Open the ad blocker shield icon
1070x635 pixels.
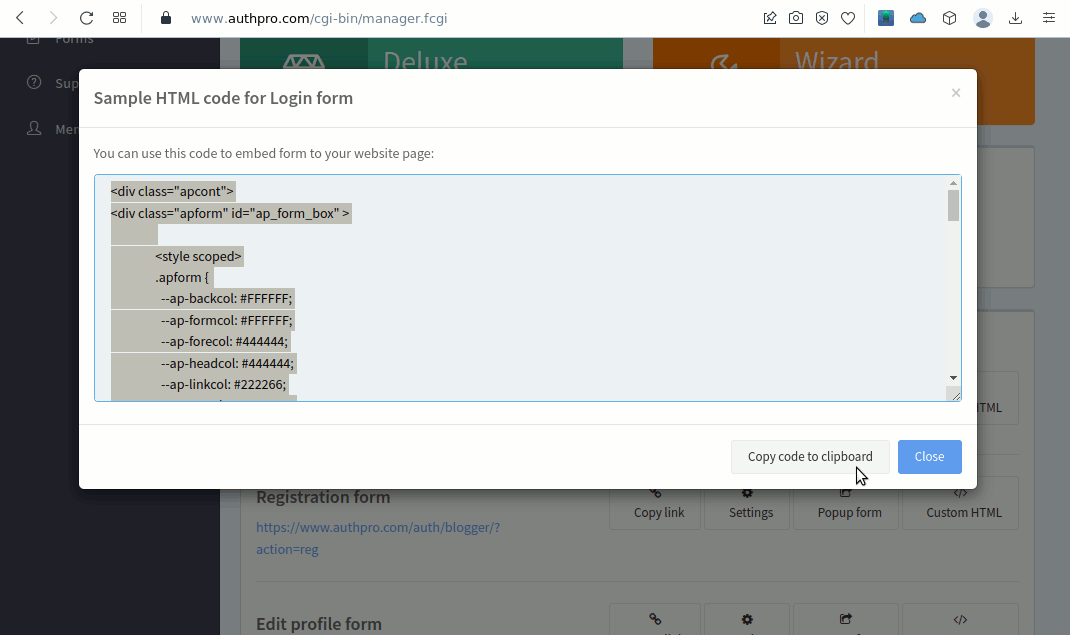[822, 18]
